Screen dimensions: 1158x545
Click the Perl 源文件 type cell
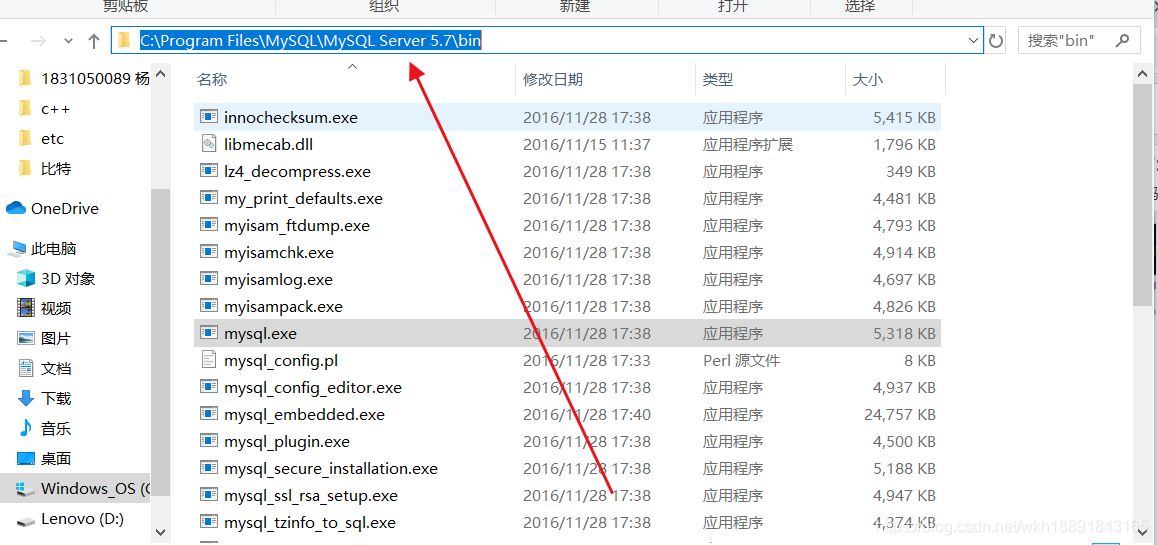coord(741,361)
